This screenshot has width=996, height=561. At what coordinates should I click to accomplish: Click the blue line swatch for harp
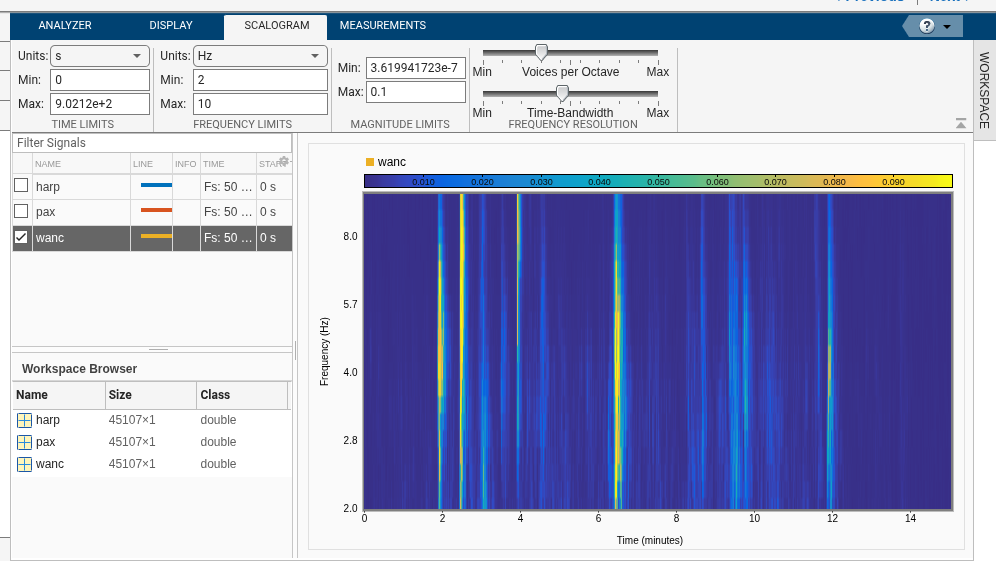156,186
